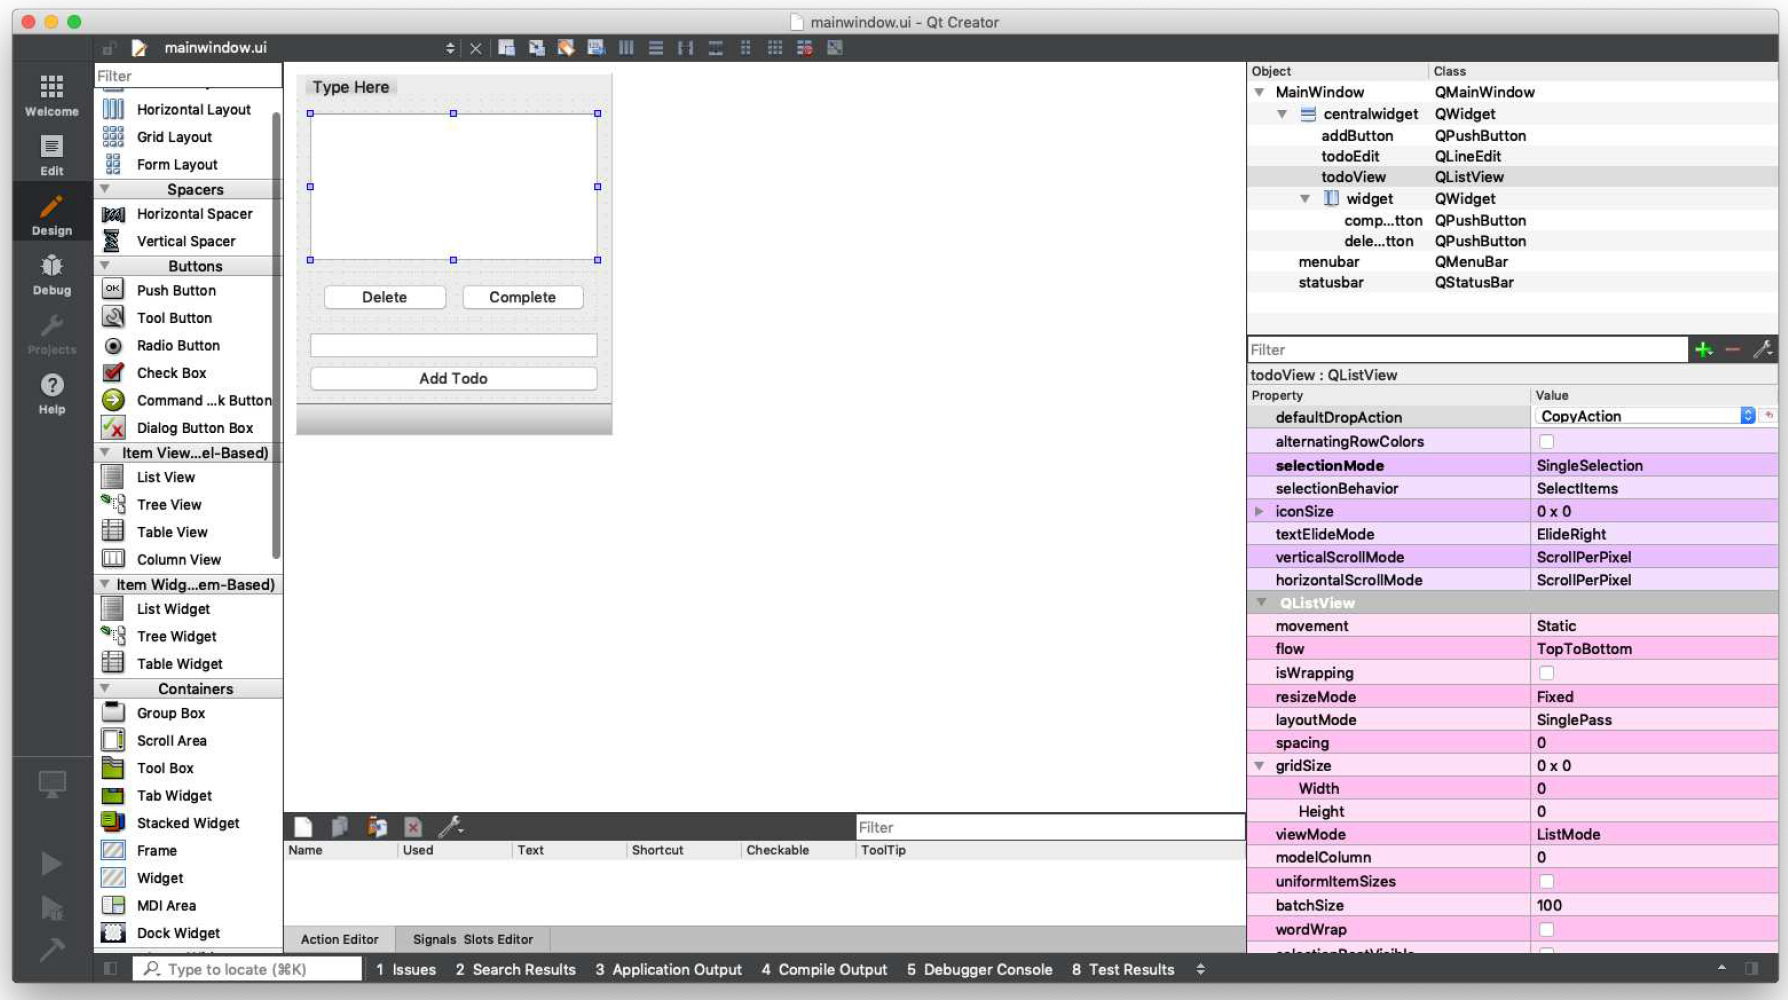Close the mainwindow.ui document with X
The width and height of the screenshot is (1788, 1000).
pyautogui.click(x=476, y=48)
